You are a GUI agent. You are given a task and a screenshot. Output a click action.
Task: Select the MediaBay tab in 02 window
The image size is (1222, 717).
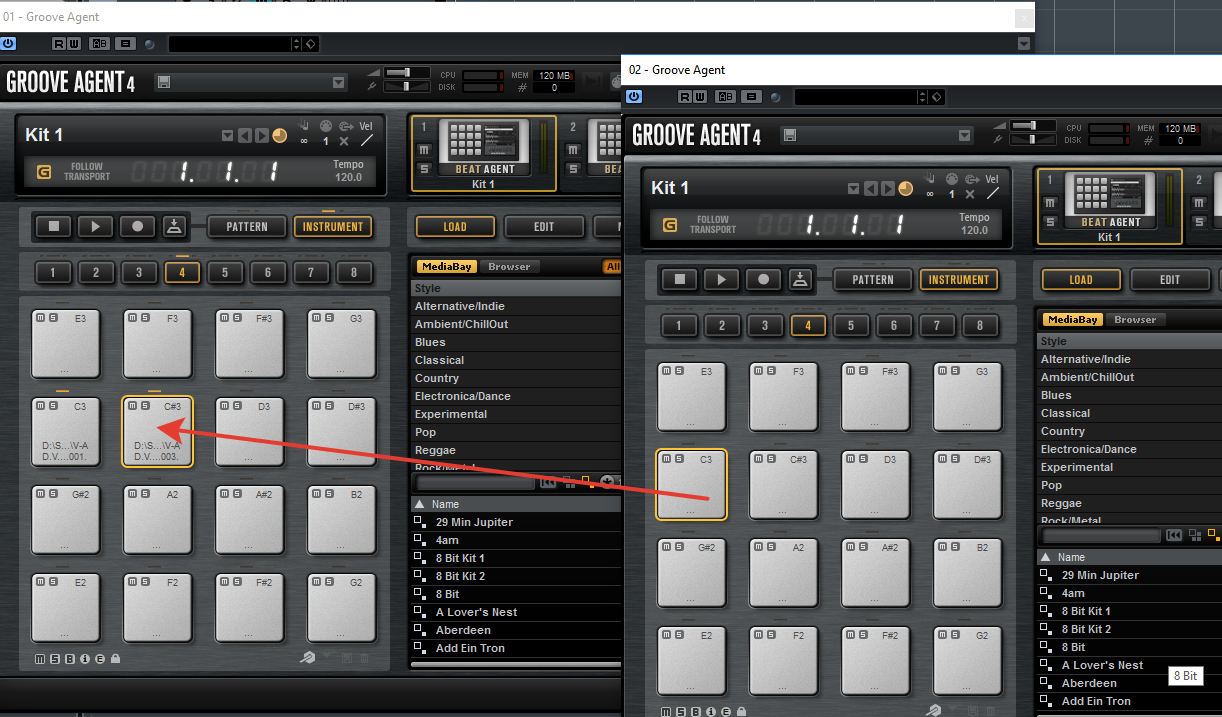coord(1073,320)
